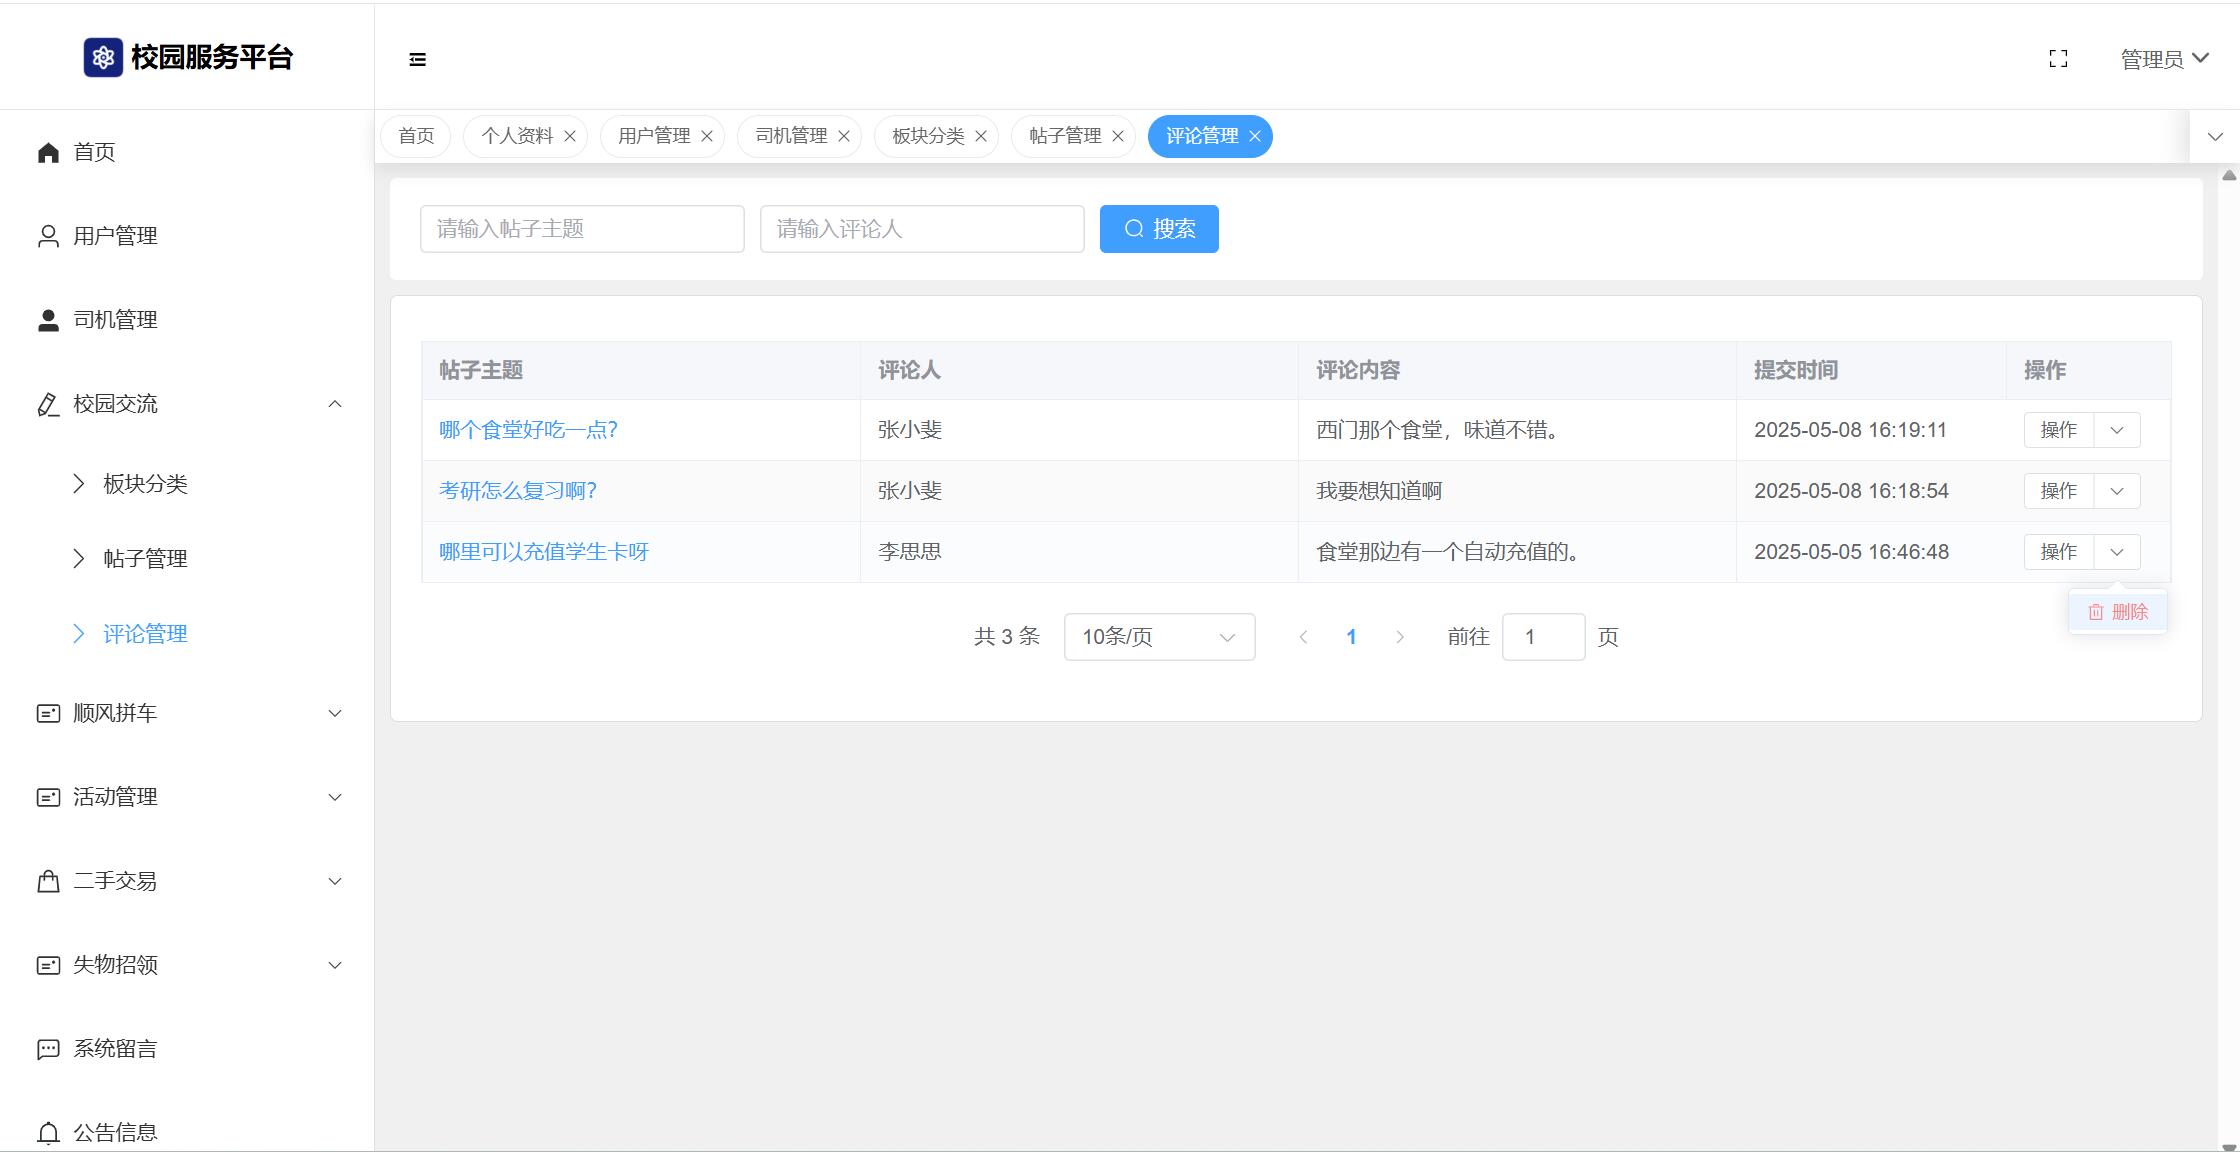Click the platform logo icon
Screen dimensions: 2240x1152
coord(103,58)
